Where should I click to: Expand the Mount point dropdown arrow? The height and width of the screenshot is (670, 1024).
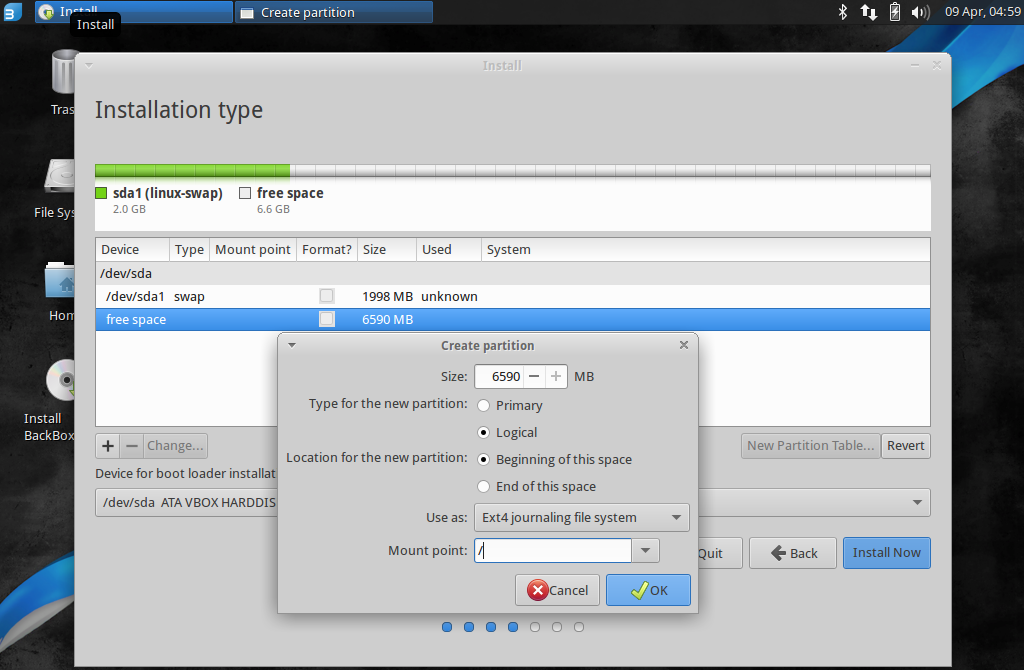point(645,550)
